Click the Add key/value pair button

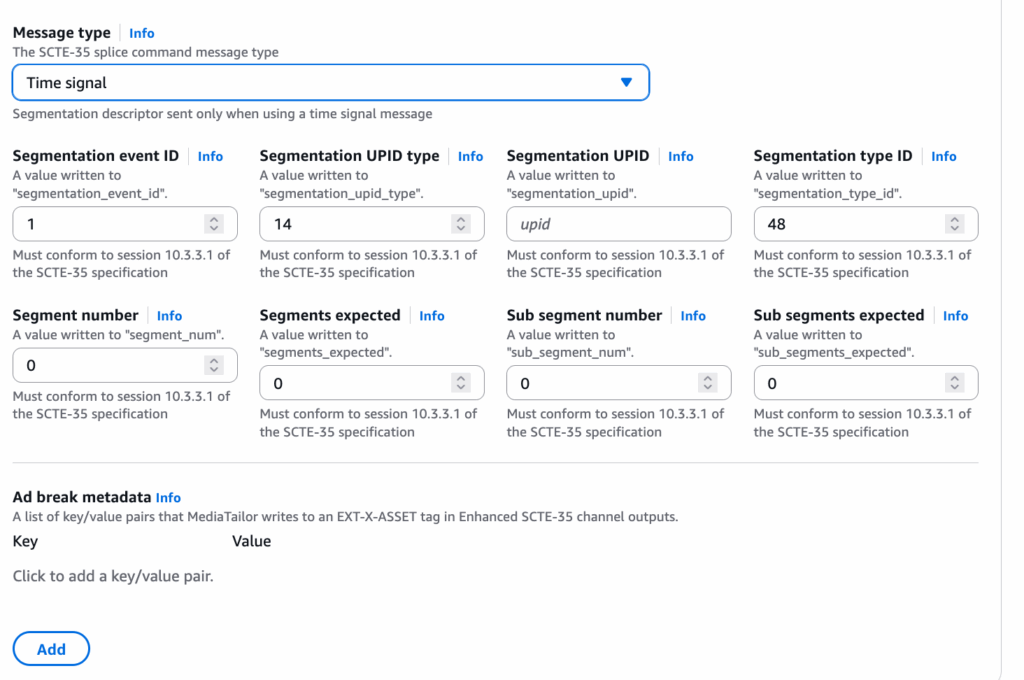[51, 649]
